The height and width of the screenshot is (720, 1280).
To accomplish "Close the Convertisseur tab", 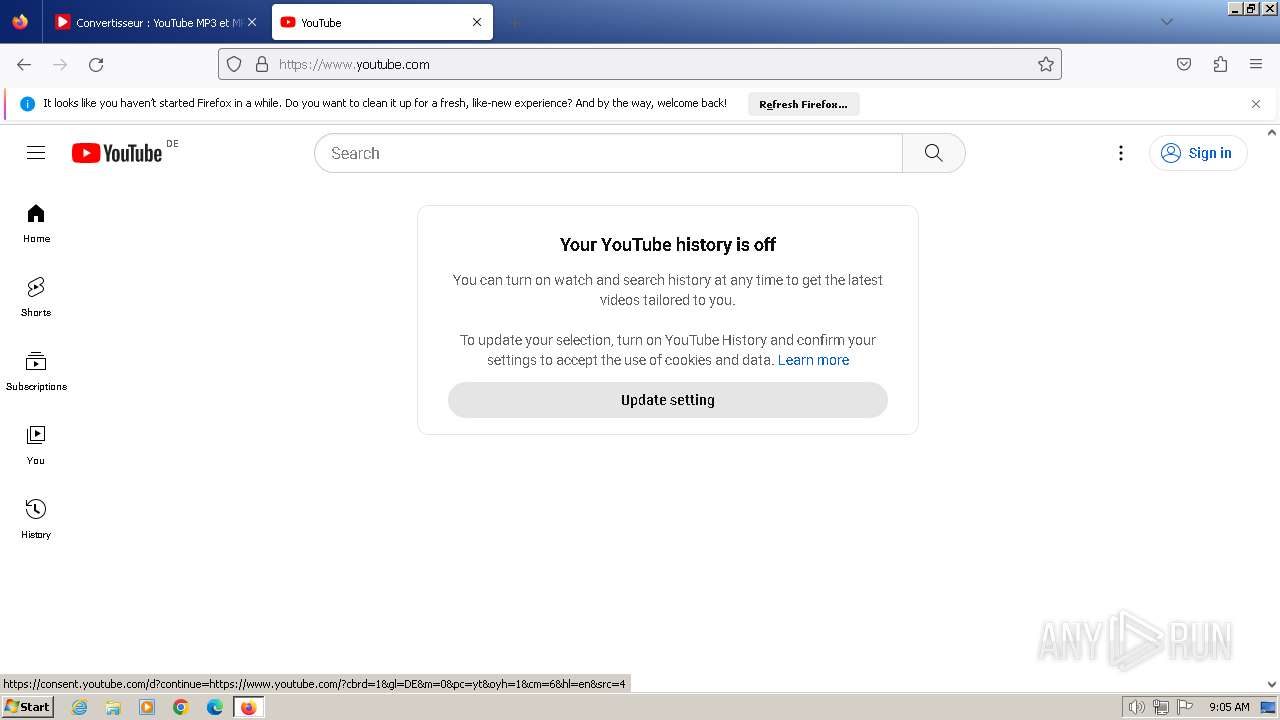I will (252, 22).
